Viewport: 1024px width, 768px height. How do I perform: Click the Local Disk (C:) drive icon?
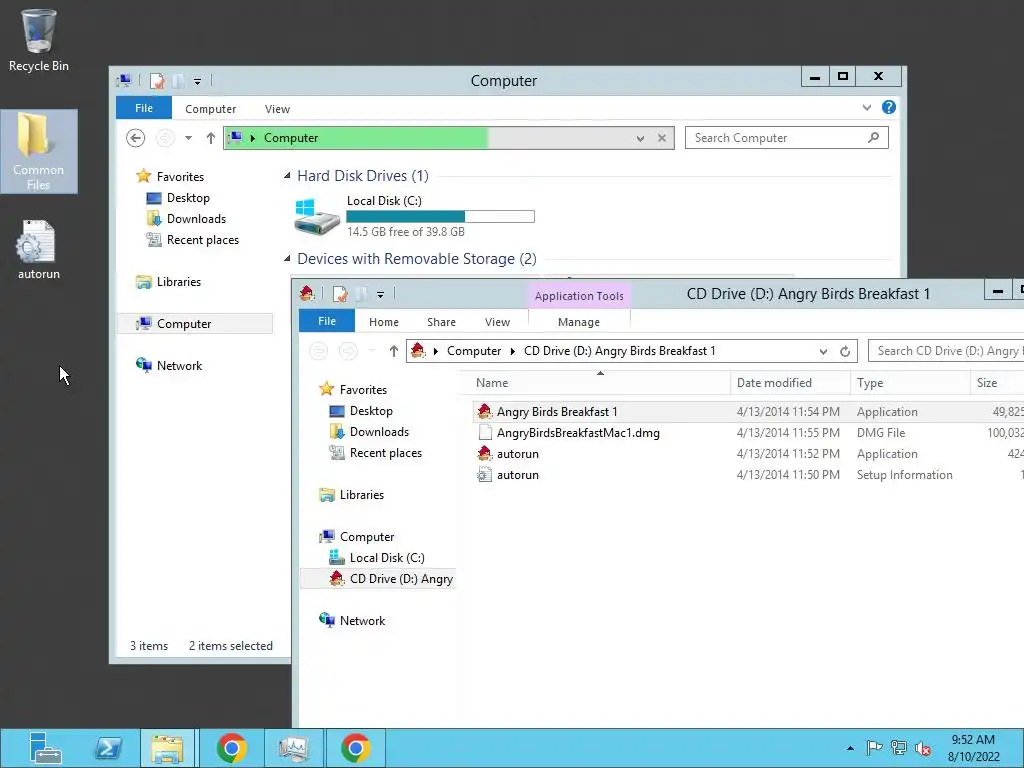click(317, 216)
